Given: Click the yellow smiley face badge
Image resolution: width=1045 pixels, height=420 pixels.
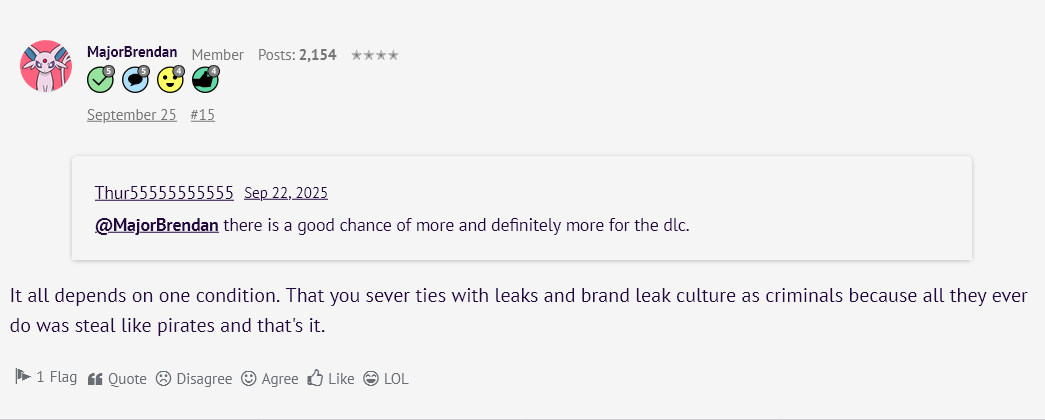Looking at the screenshot, I should [x=170, y=79].
